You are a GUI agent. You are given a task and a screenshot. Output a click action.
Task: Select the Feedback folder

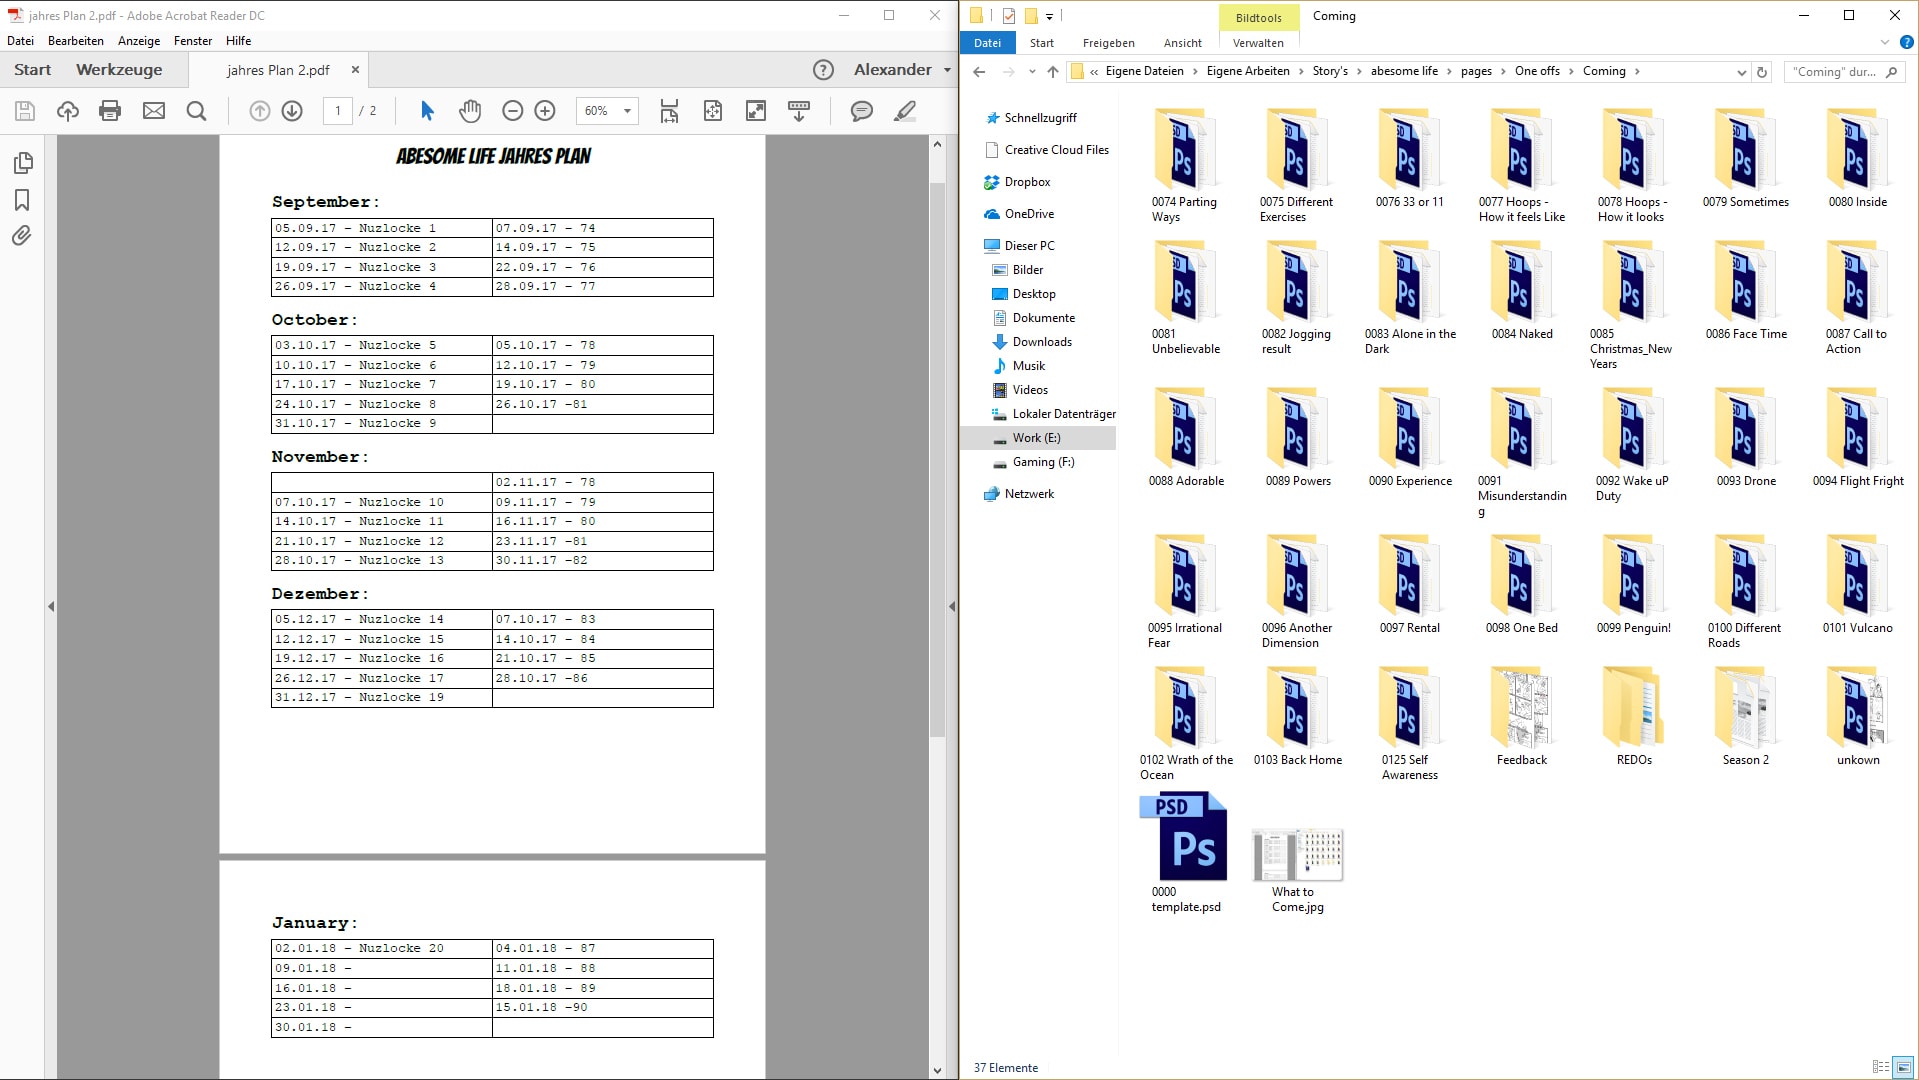tap(1521, 717)
